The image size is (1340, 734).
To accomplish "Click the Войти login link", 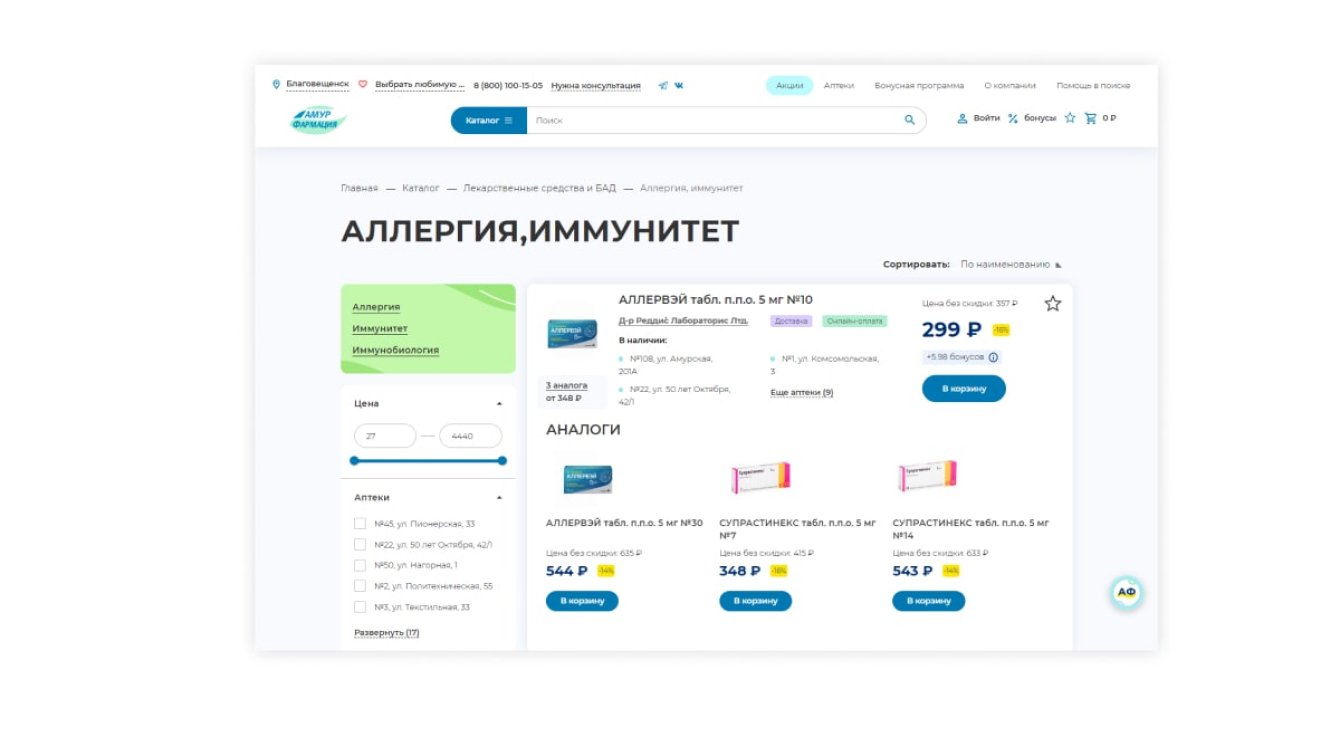I will point(987,118).
